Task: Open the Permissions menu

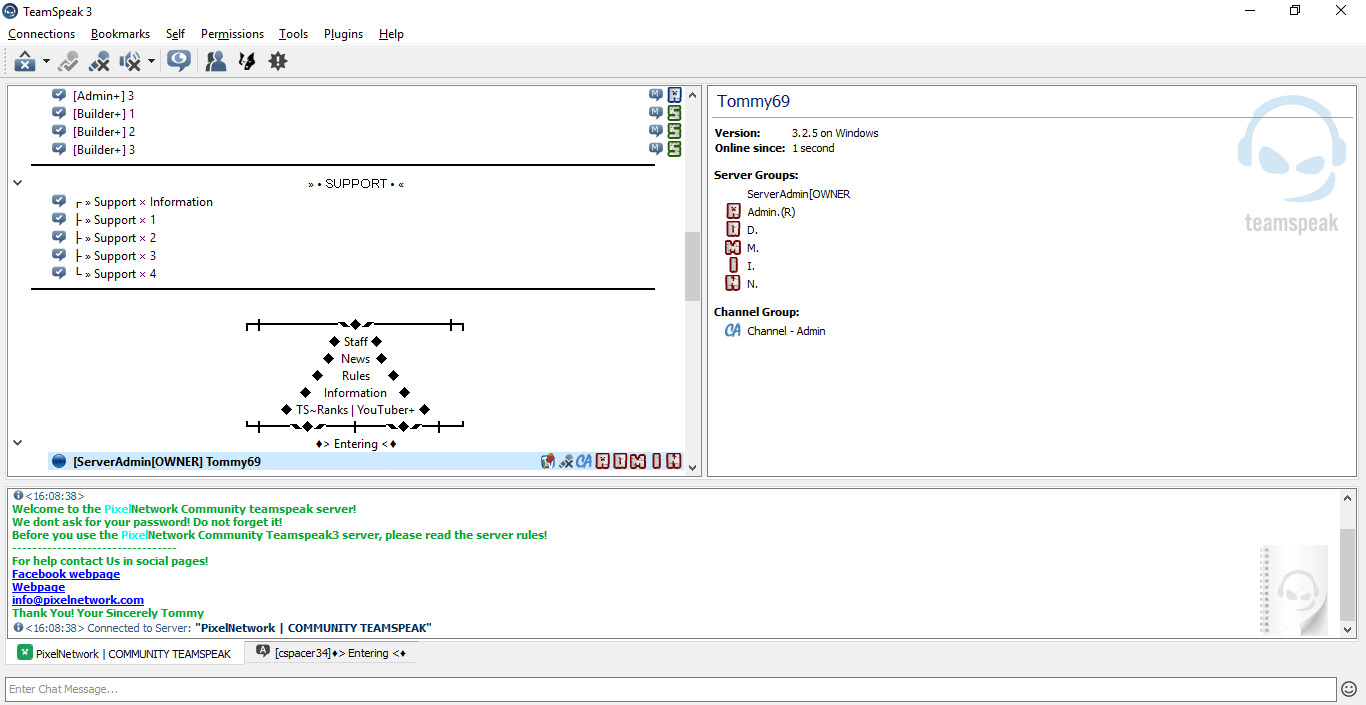Action: click(x=232, y=34)
